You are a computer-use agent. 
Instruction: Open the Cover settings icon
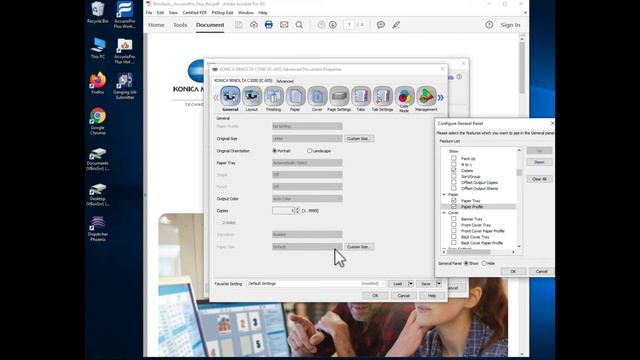317,96
